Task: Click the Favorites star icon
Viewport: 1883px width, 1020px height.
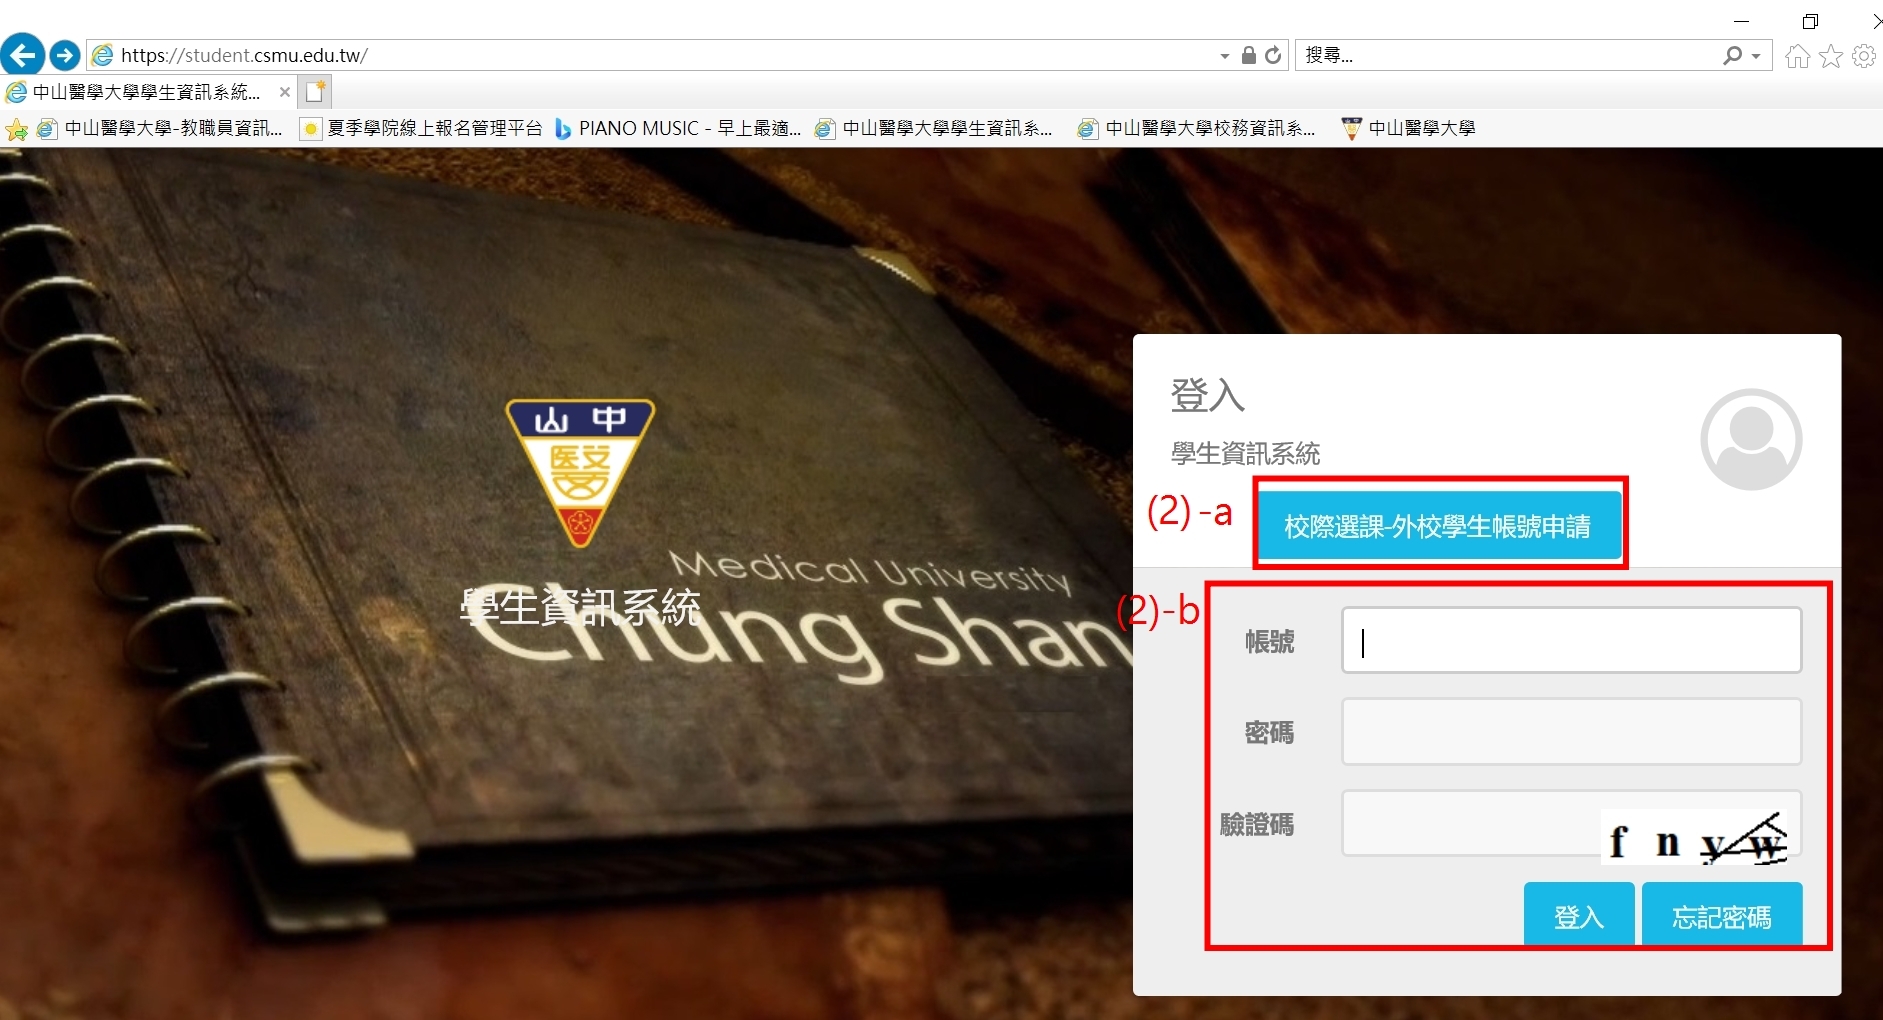Action: coord(1831,56)
